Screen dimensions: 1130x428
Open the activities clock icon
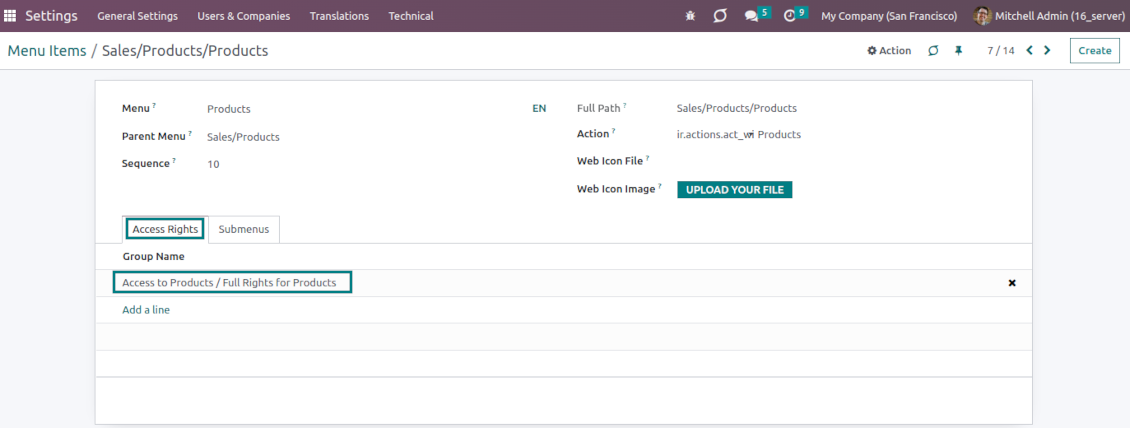point(790,16)
